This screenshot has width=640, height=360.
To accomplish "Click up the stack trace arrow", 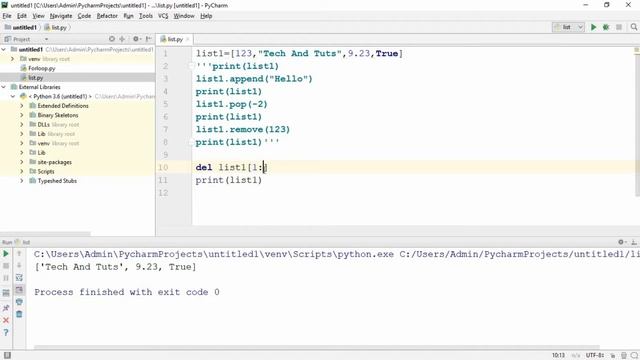I will [x=19, y=254].
